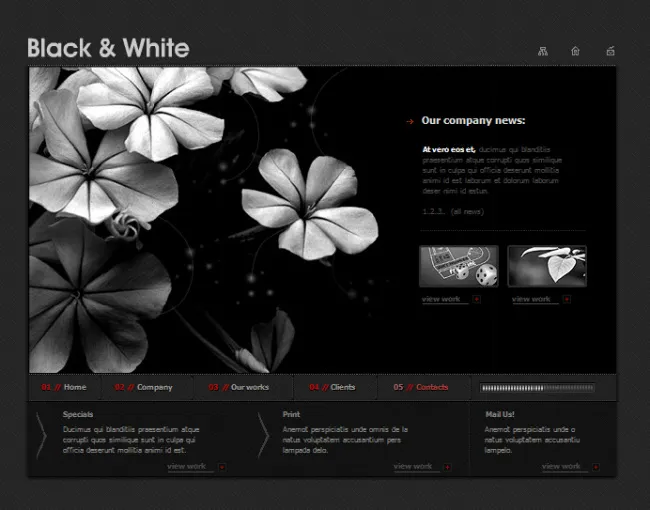Click the striped progress bar in navigation
The image size is (650, 510).
pos(537,388)
